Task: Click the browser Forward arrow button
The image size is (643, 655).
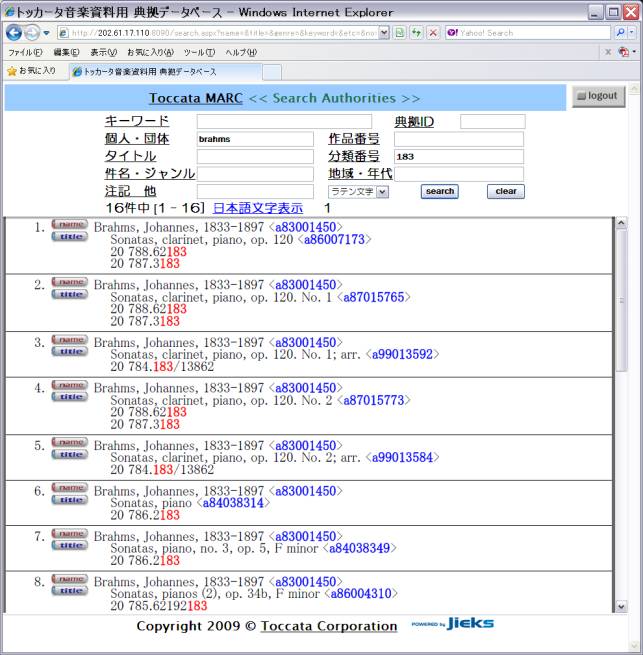Action: point(32,33)
